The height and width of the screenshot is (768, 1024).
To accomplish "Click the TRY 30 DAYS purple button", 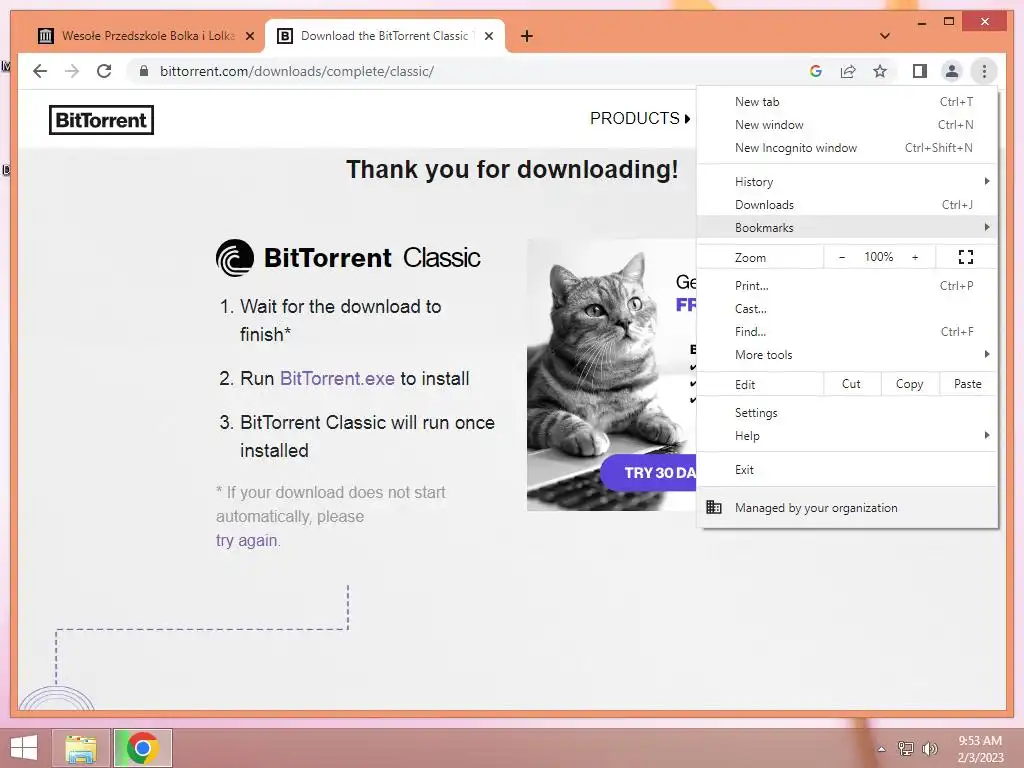I will point(648,473).
